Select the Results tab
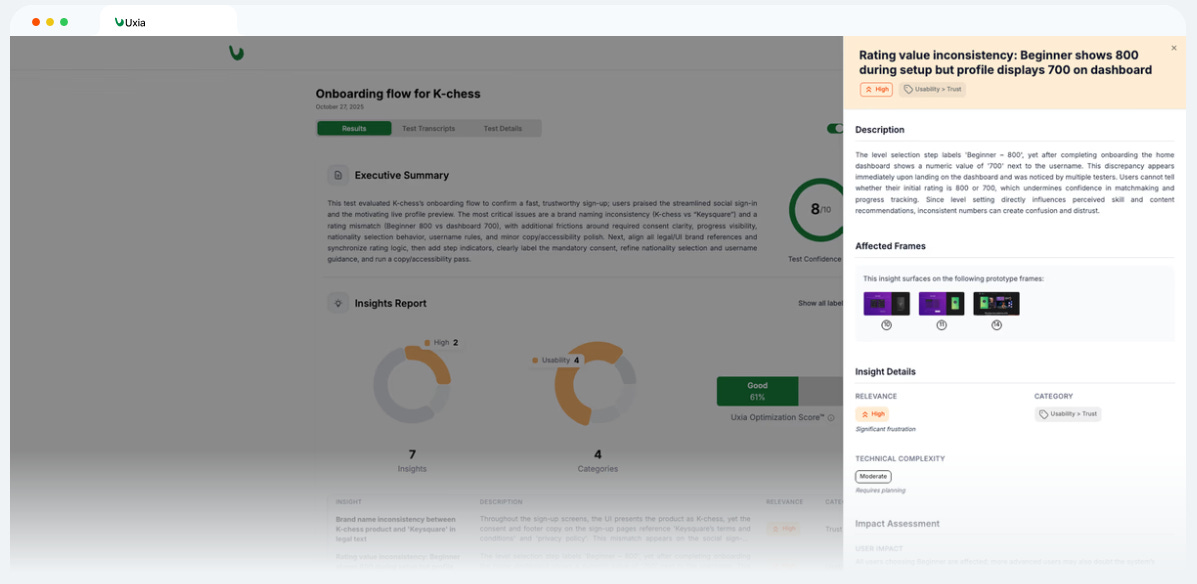This screenshot has height=584, width=1197. pyautogui.click(x=354, y=128)
